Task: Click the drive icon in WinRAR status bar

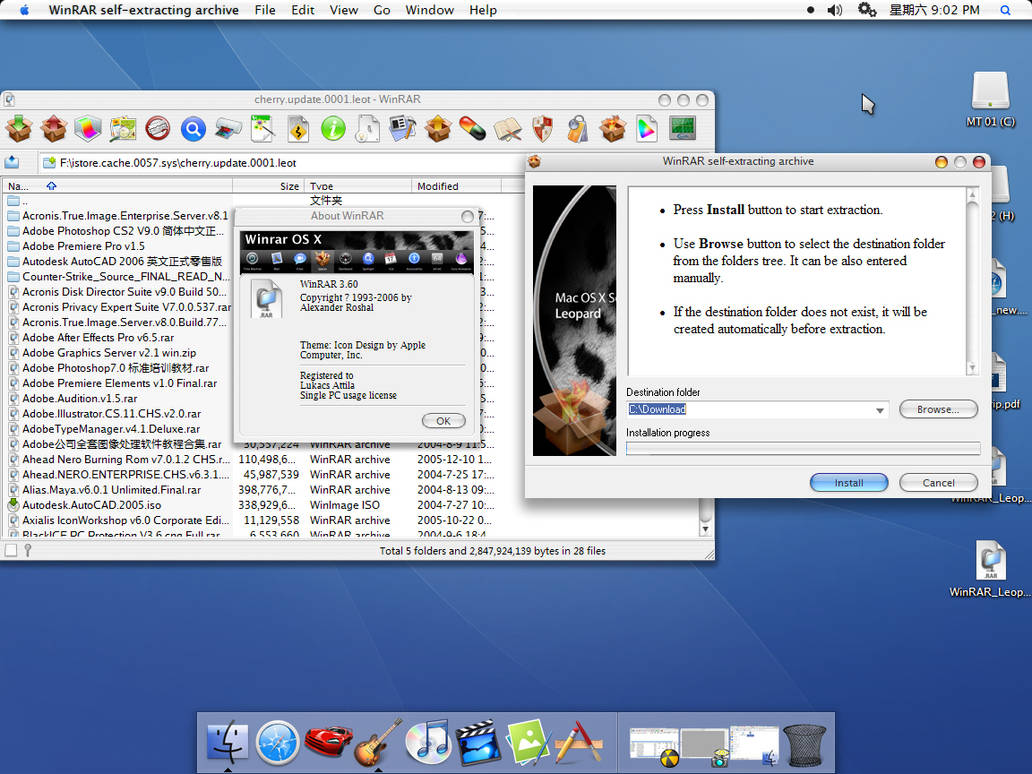Action: (x=11, y=551)
